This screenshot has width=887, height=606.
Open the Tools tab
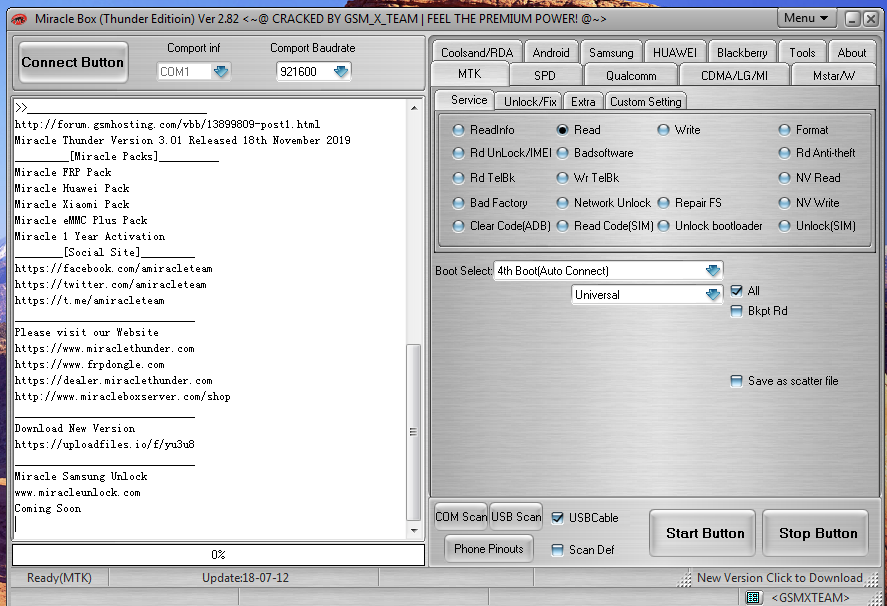[x=802, y=53]
